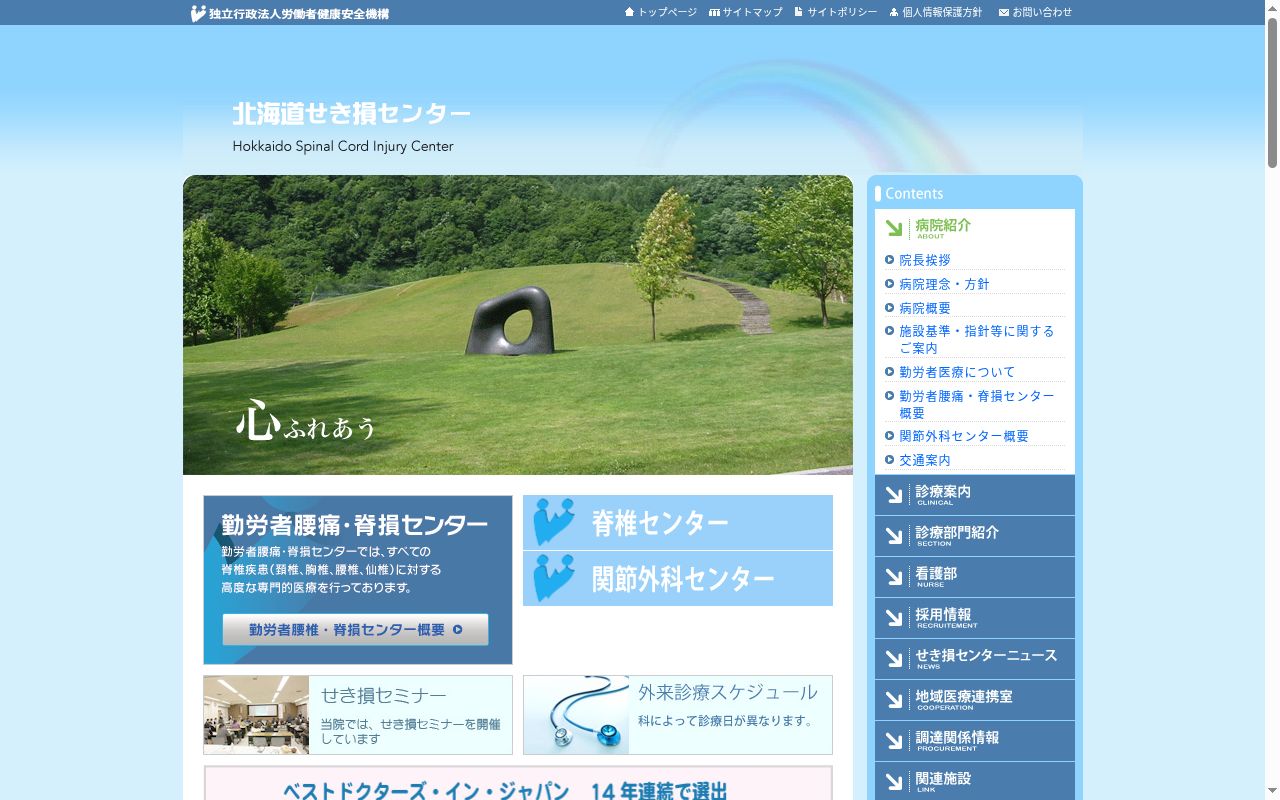1280x800 pixels.
Task: Click the bullet icon beside 院長挨拶
Action: 890,260
